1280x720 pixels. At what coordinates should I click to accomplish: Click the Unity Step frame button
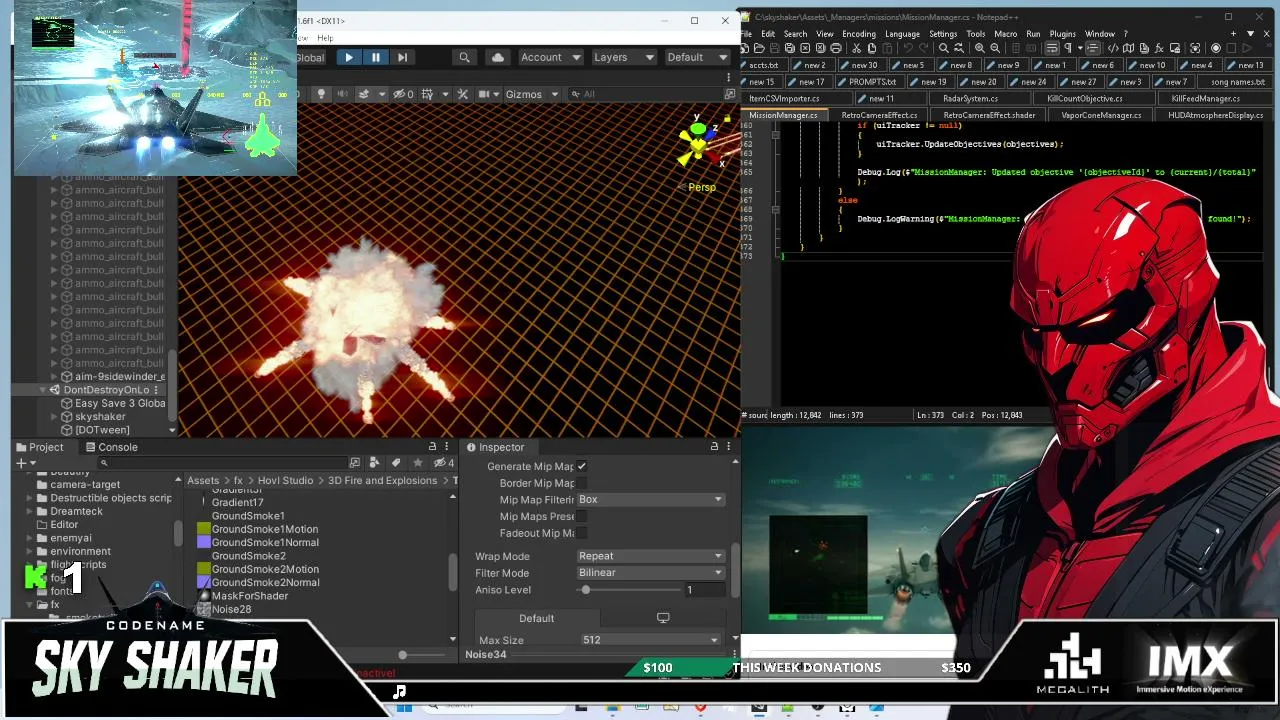(402, 58)
